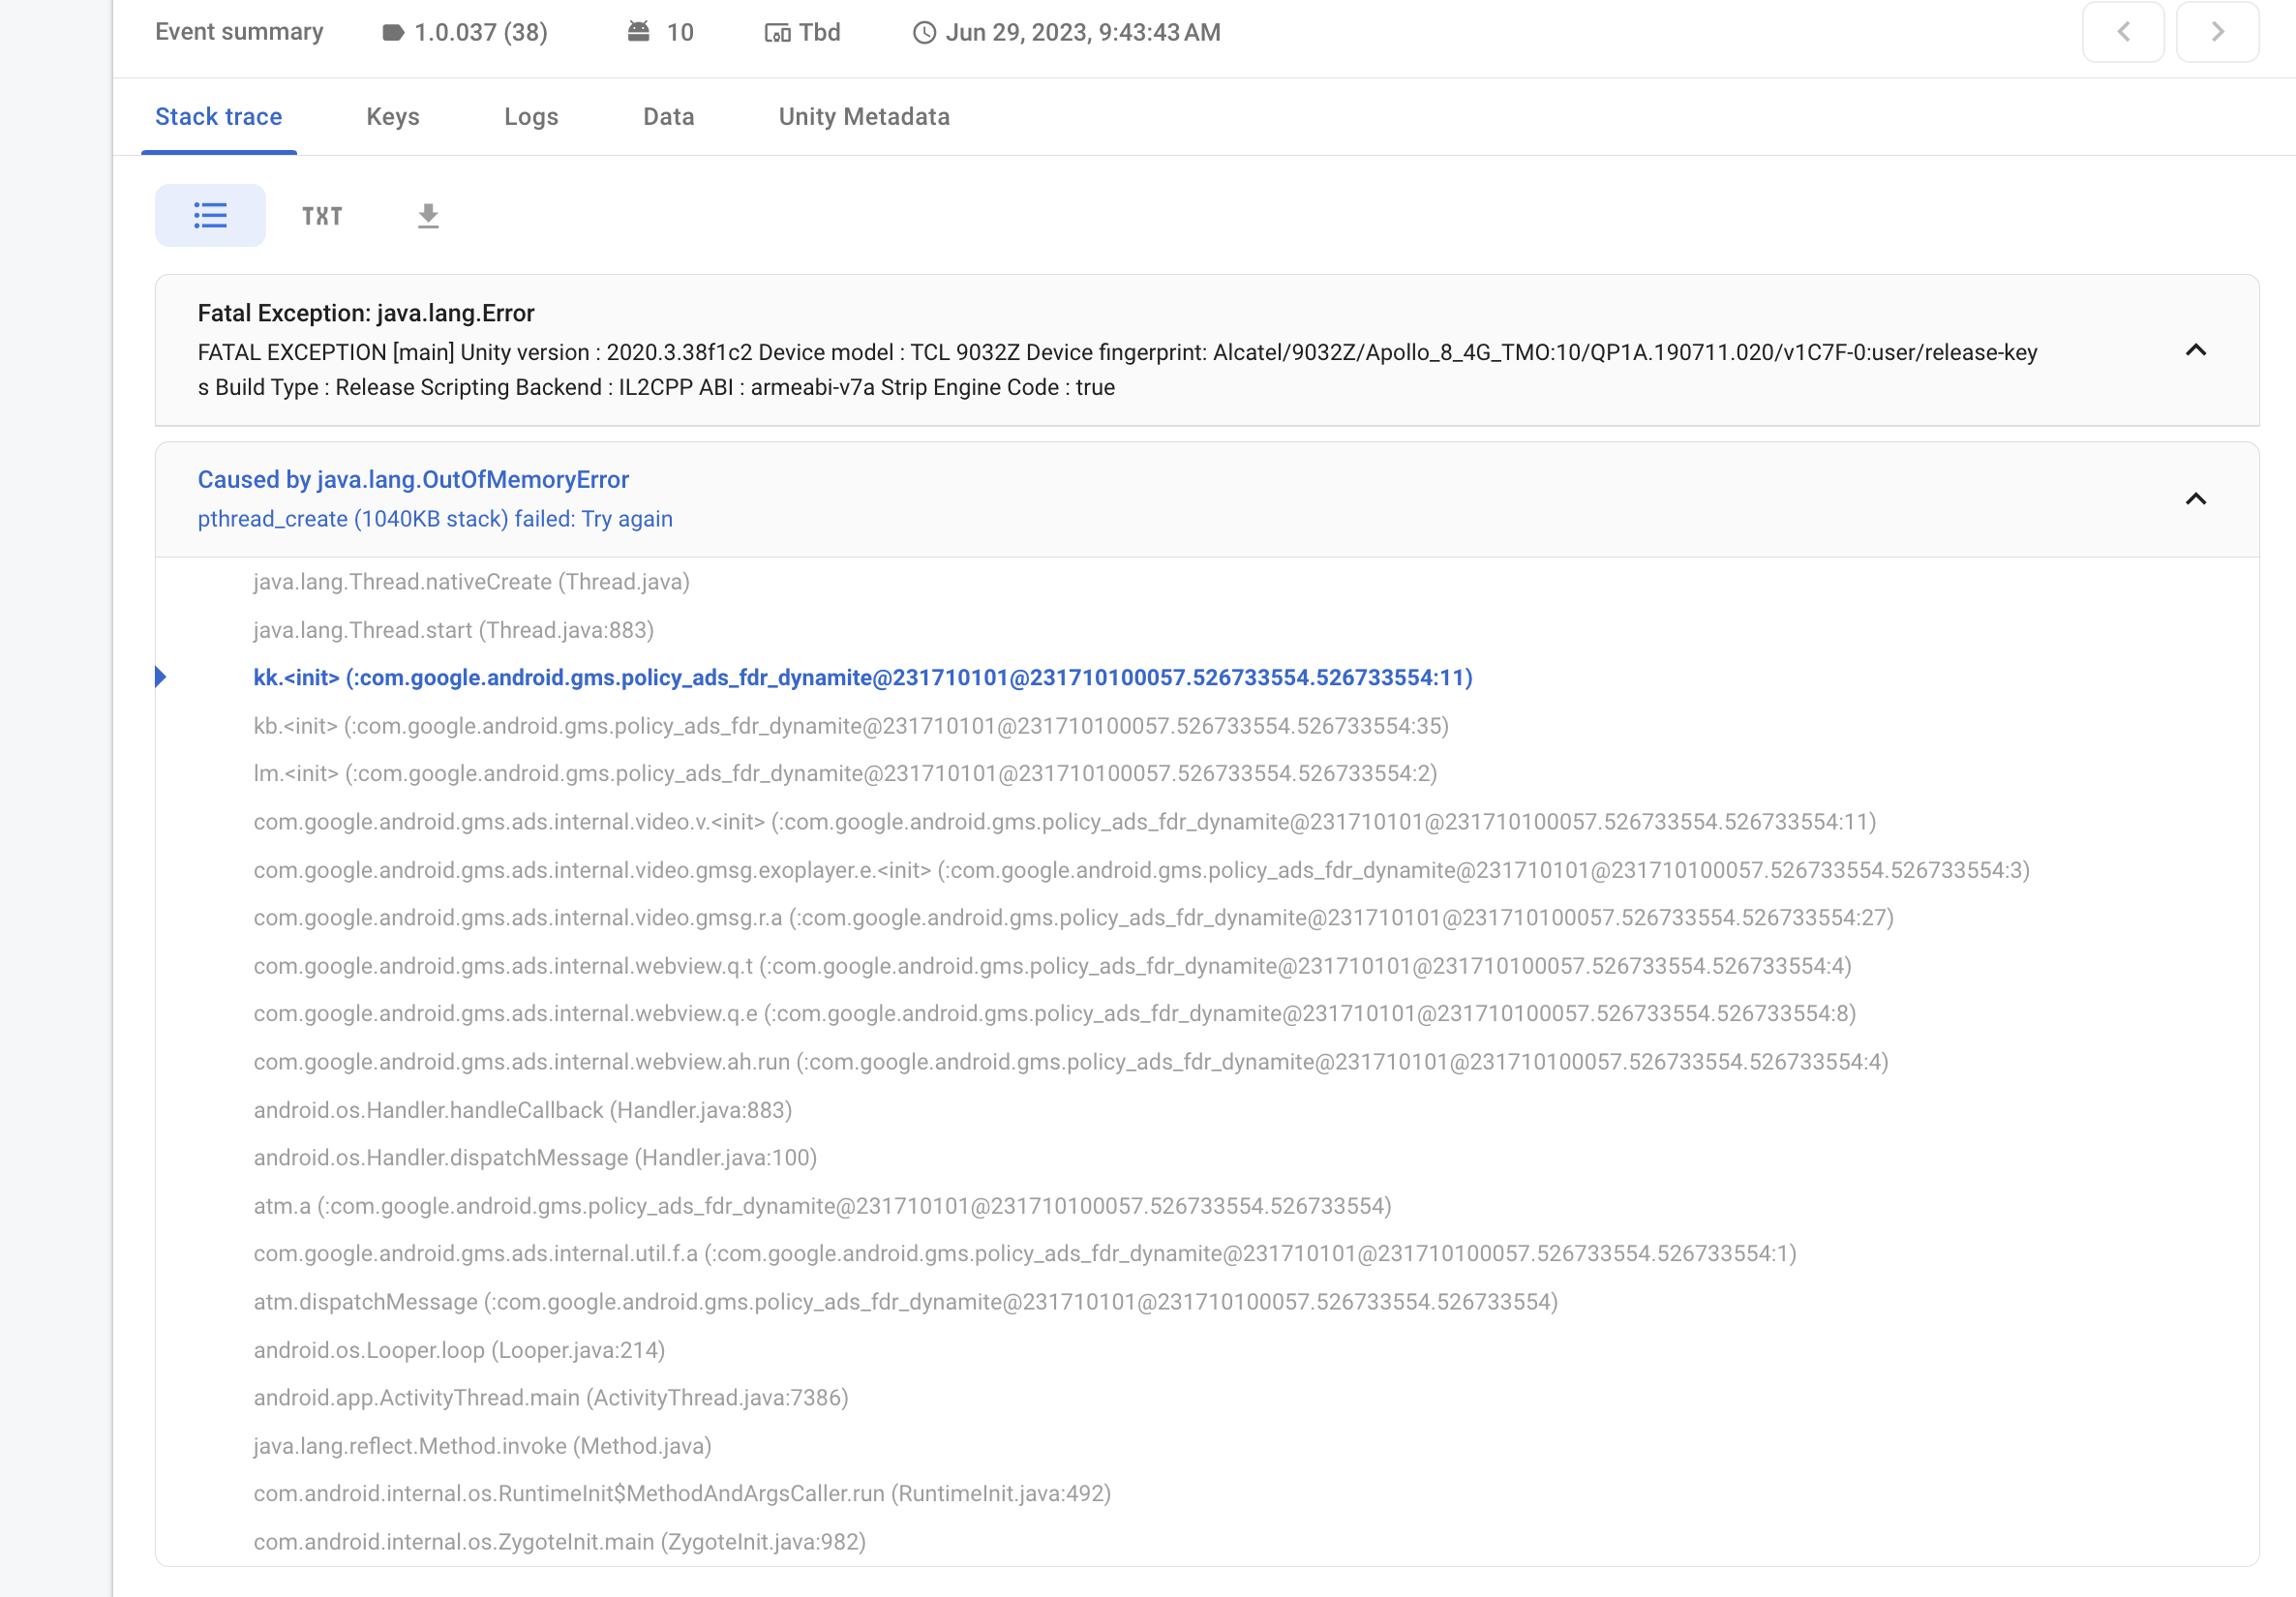2296x1597 pixels.
Task: Switch stack trace to formatted list view
Action: tap(210, 215)
